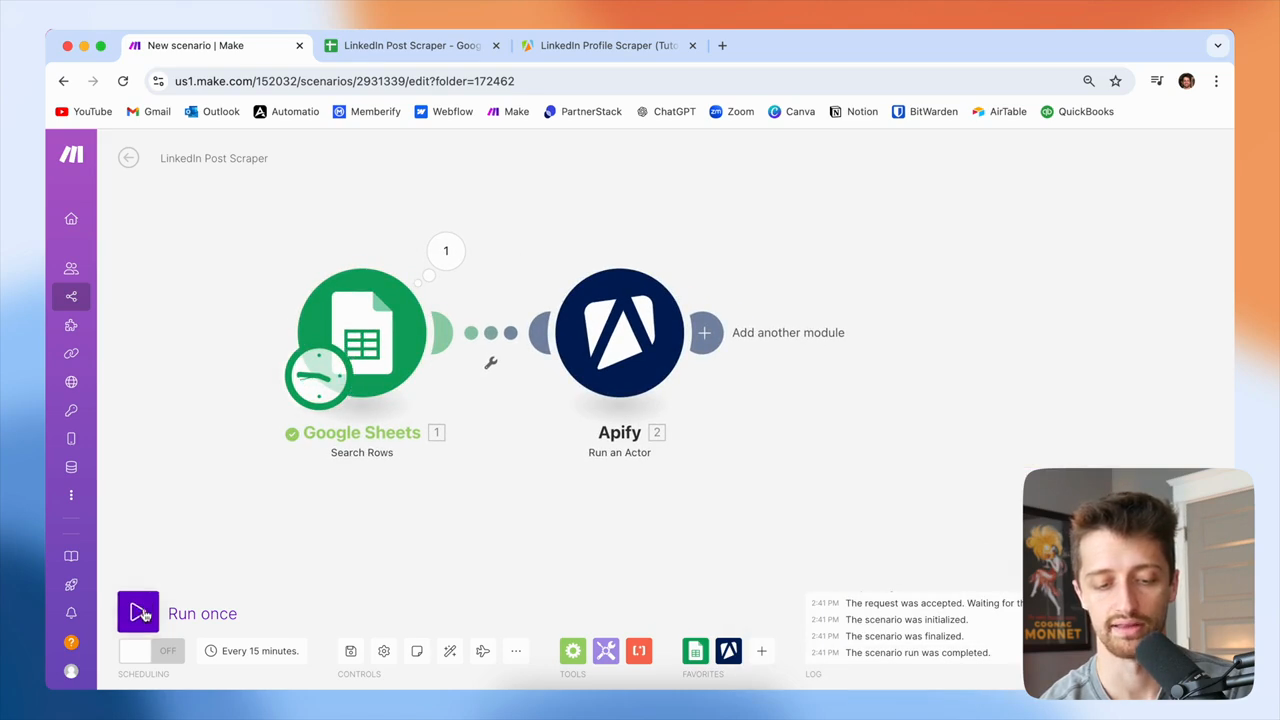Open the YouTube bookmark

pyautogui.click(x=84, y=112)
